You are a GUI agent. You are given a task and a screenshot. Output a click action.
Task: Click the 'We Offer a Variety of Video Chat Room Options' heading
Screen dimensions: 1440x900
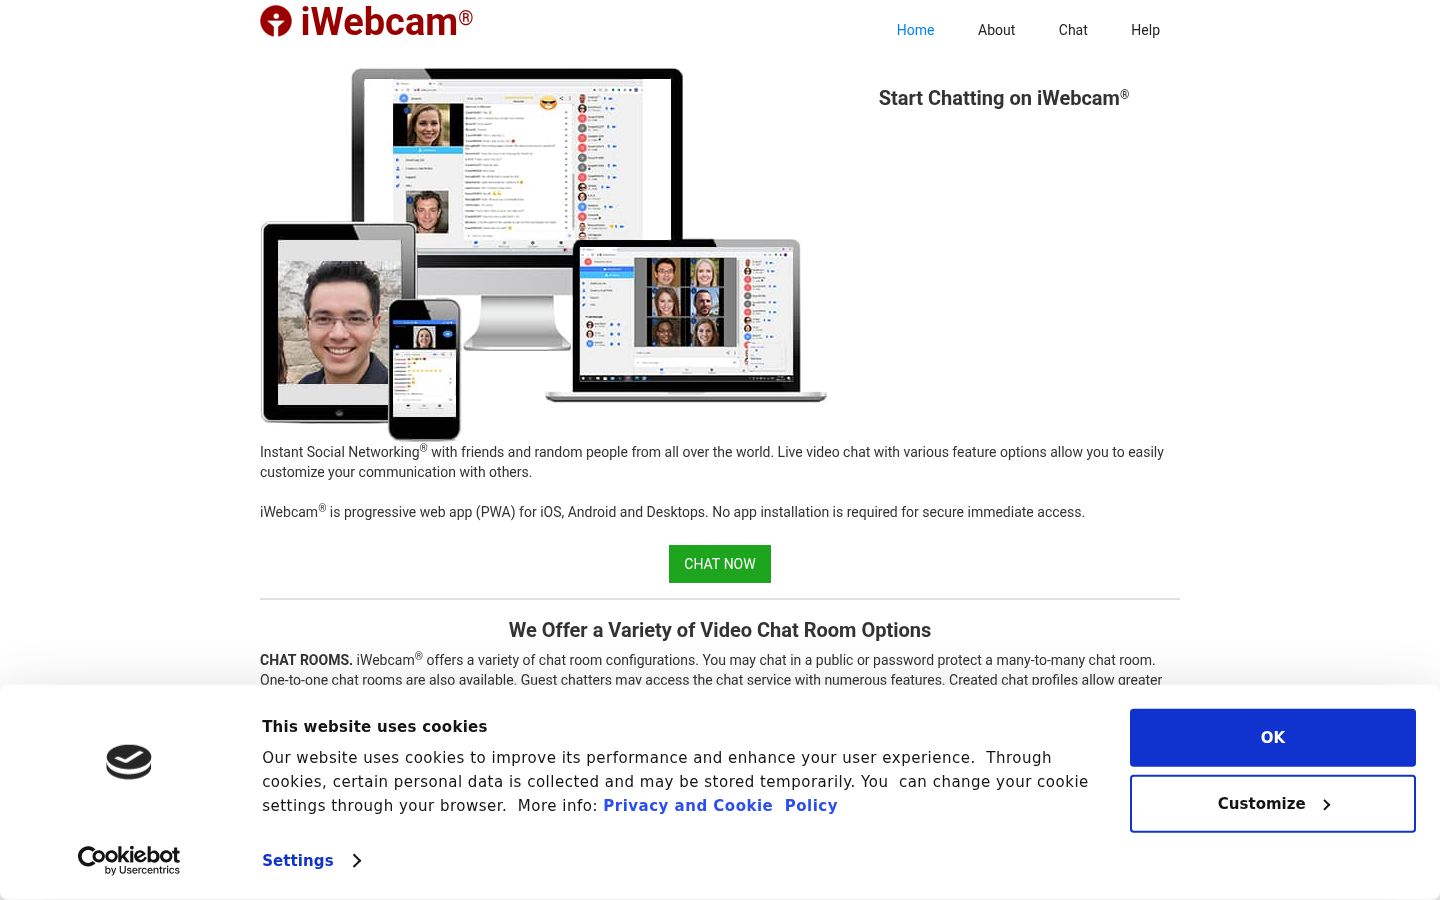[720, 630]
